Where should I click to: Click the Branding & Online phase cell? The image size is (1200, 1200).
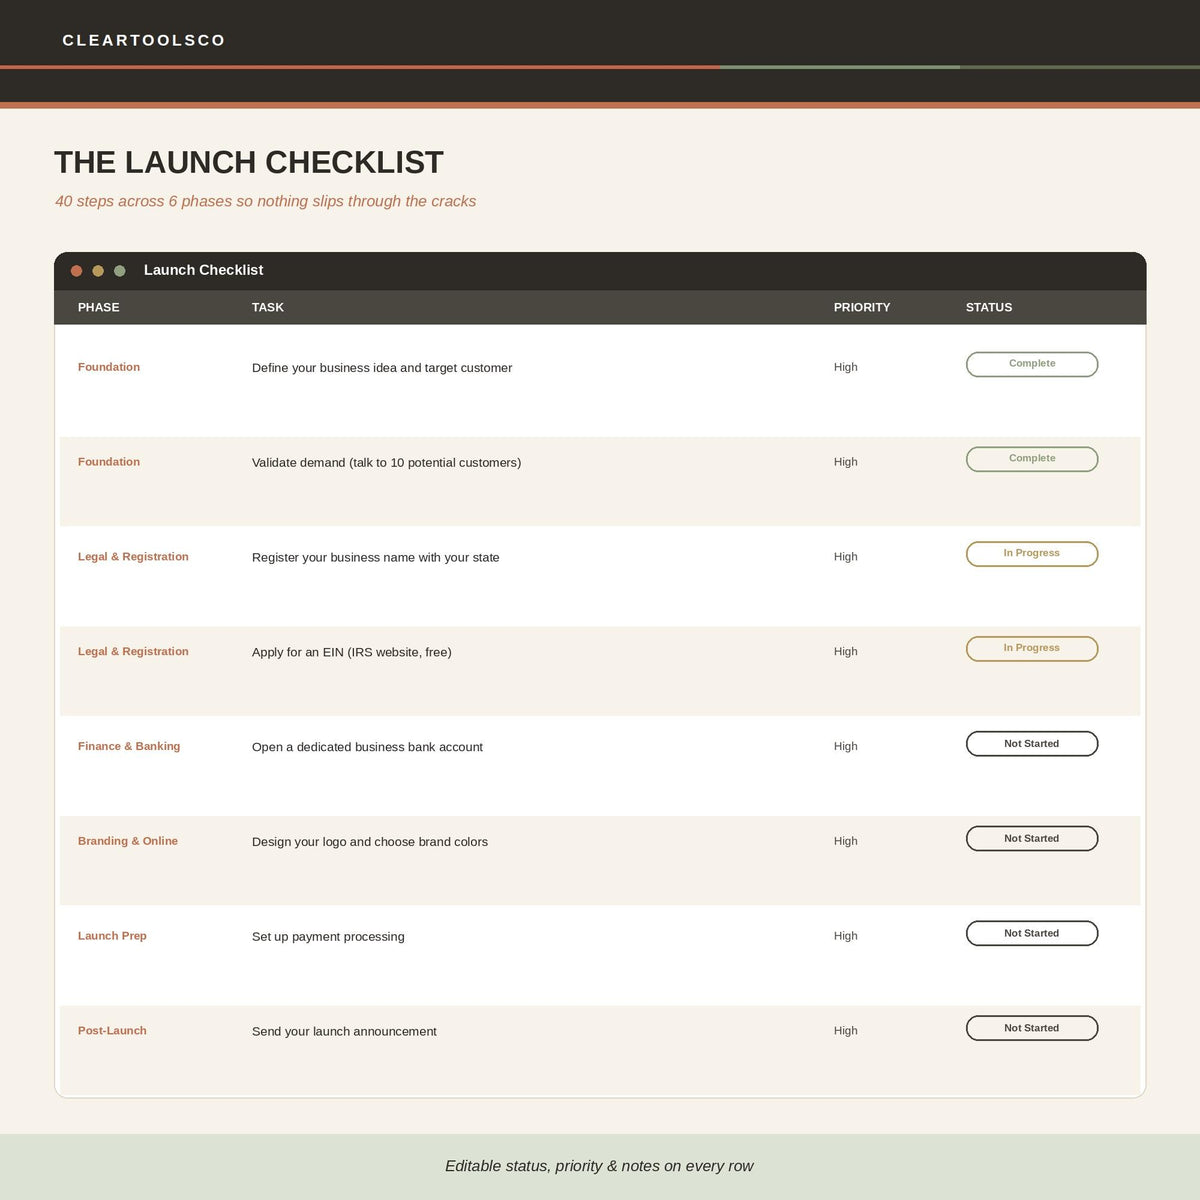point(128,841)
